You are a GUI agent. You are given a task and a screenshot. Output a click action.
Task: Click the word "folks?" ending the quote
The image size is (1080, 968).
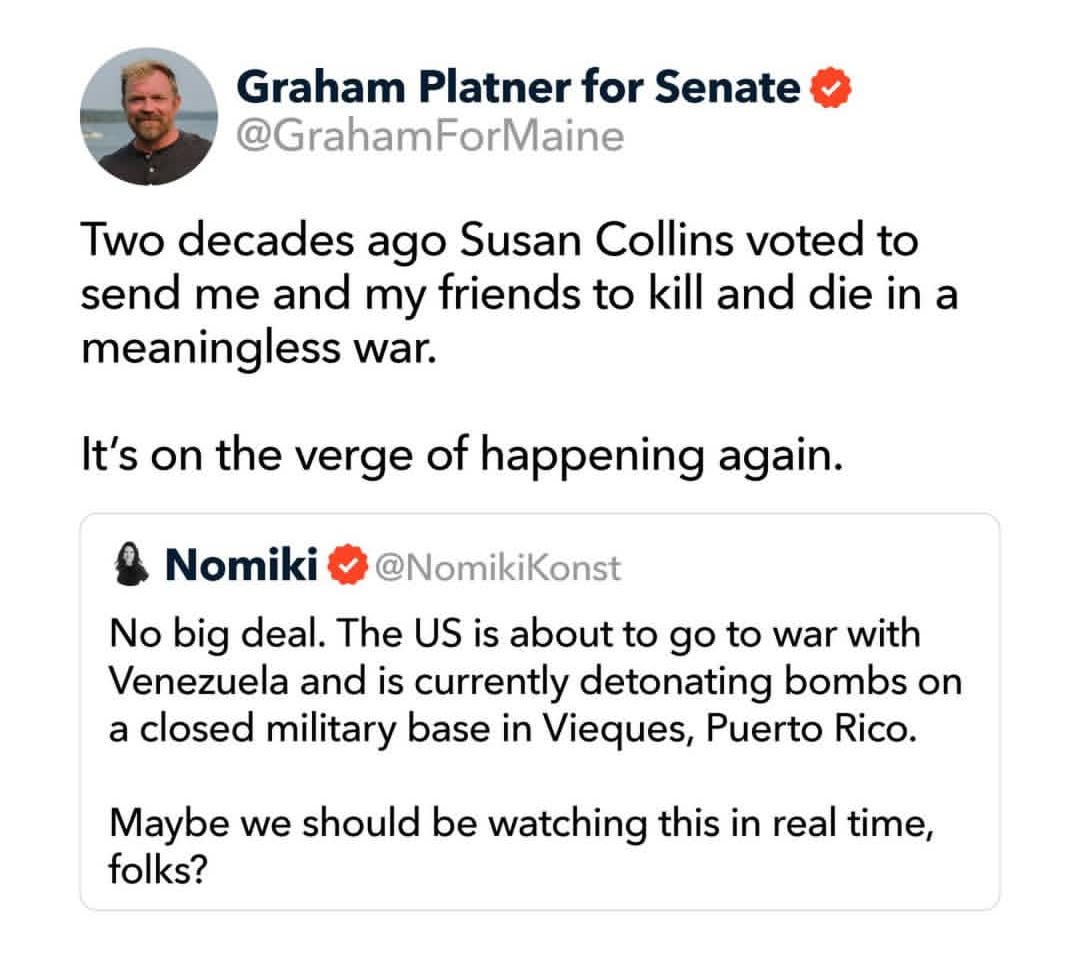pyautogui.click(x=158, y=870)
